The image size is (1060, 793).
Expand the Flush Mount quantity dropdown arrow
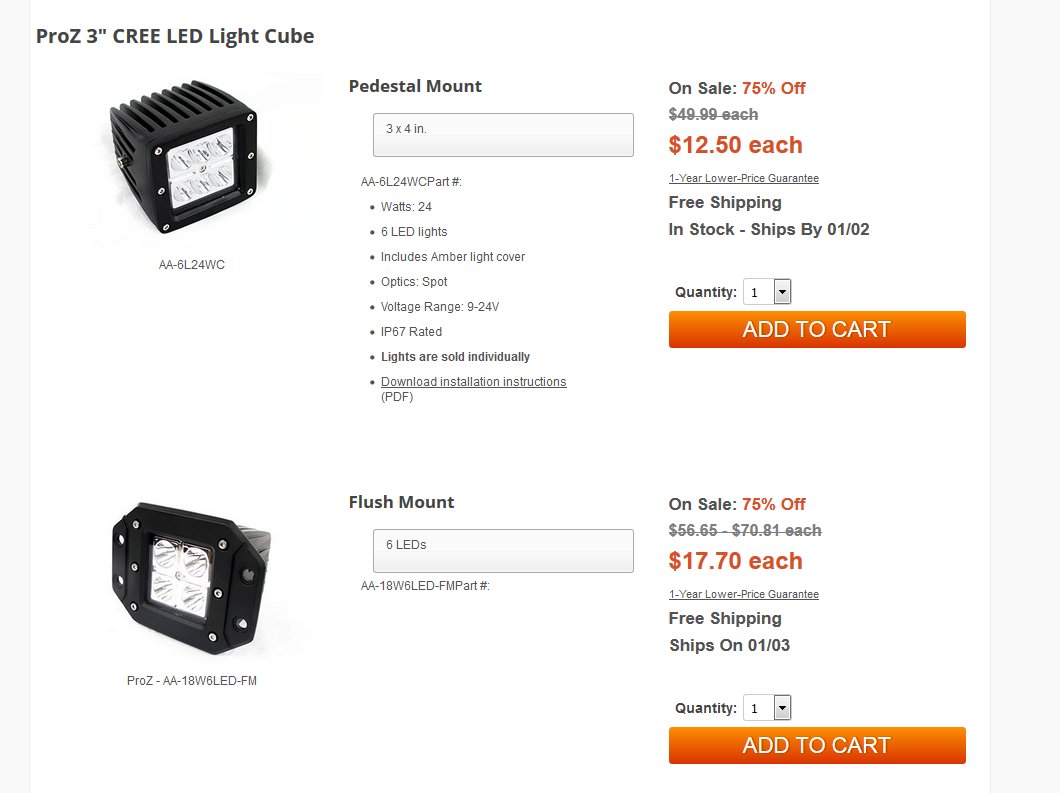point(782,708)
